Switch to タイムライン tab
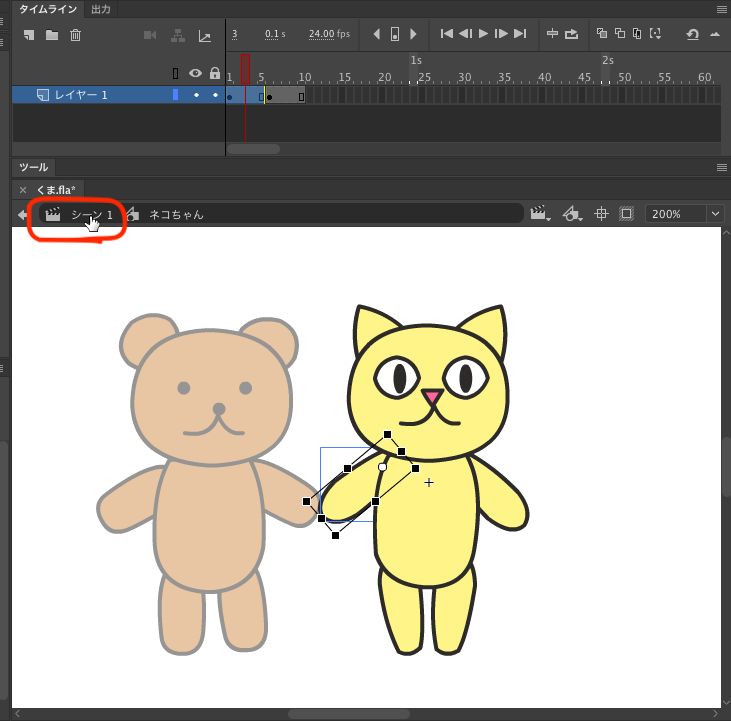 pos(48,9)
